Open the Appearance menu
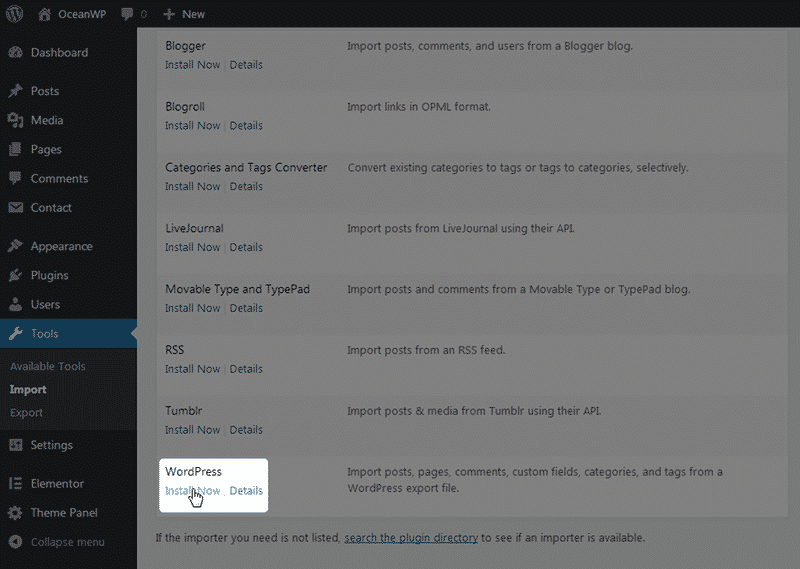The height and width of the screenshot is (569, 800). point(61,246)
